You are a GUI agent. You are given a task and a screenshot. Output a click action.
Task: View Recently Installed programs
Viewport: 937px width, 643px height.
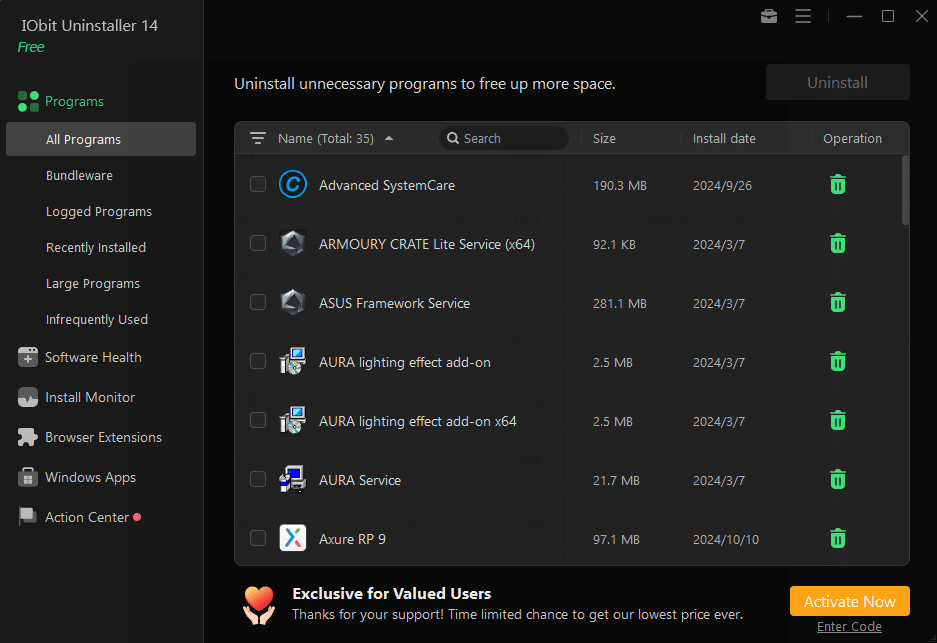96,247
